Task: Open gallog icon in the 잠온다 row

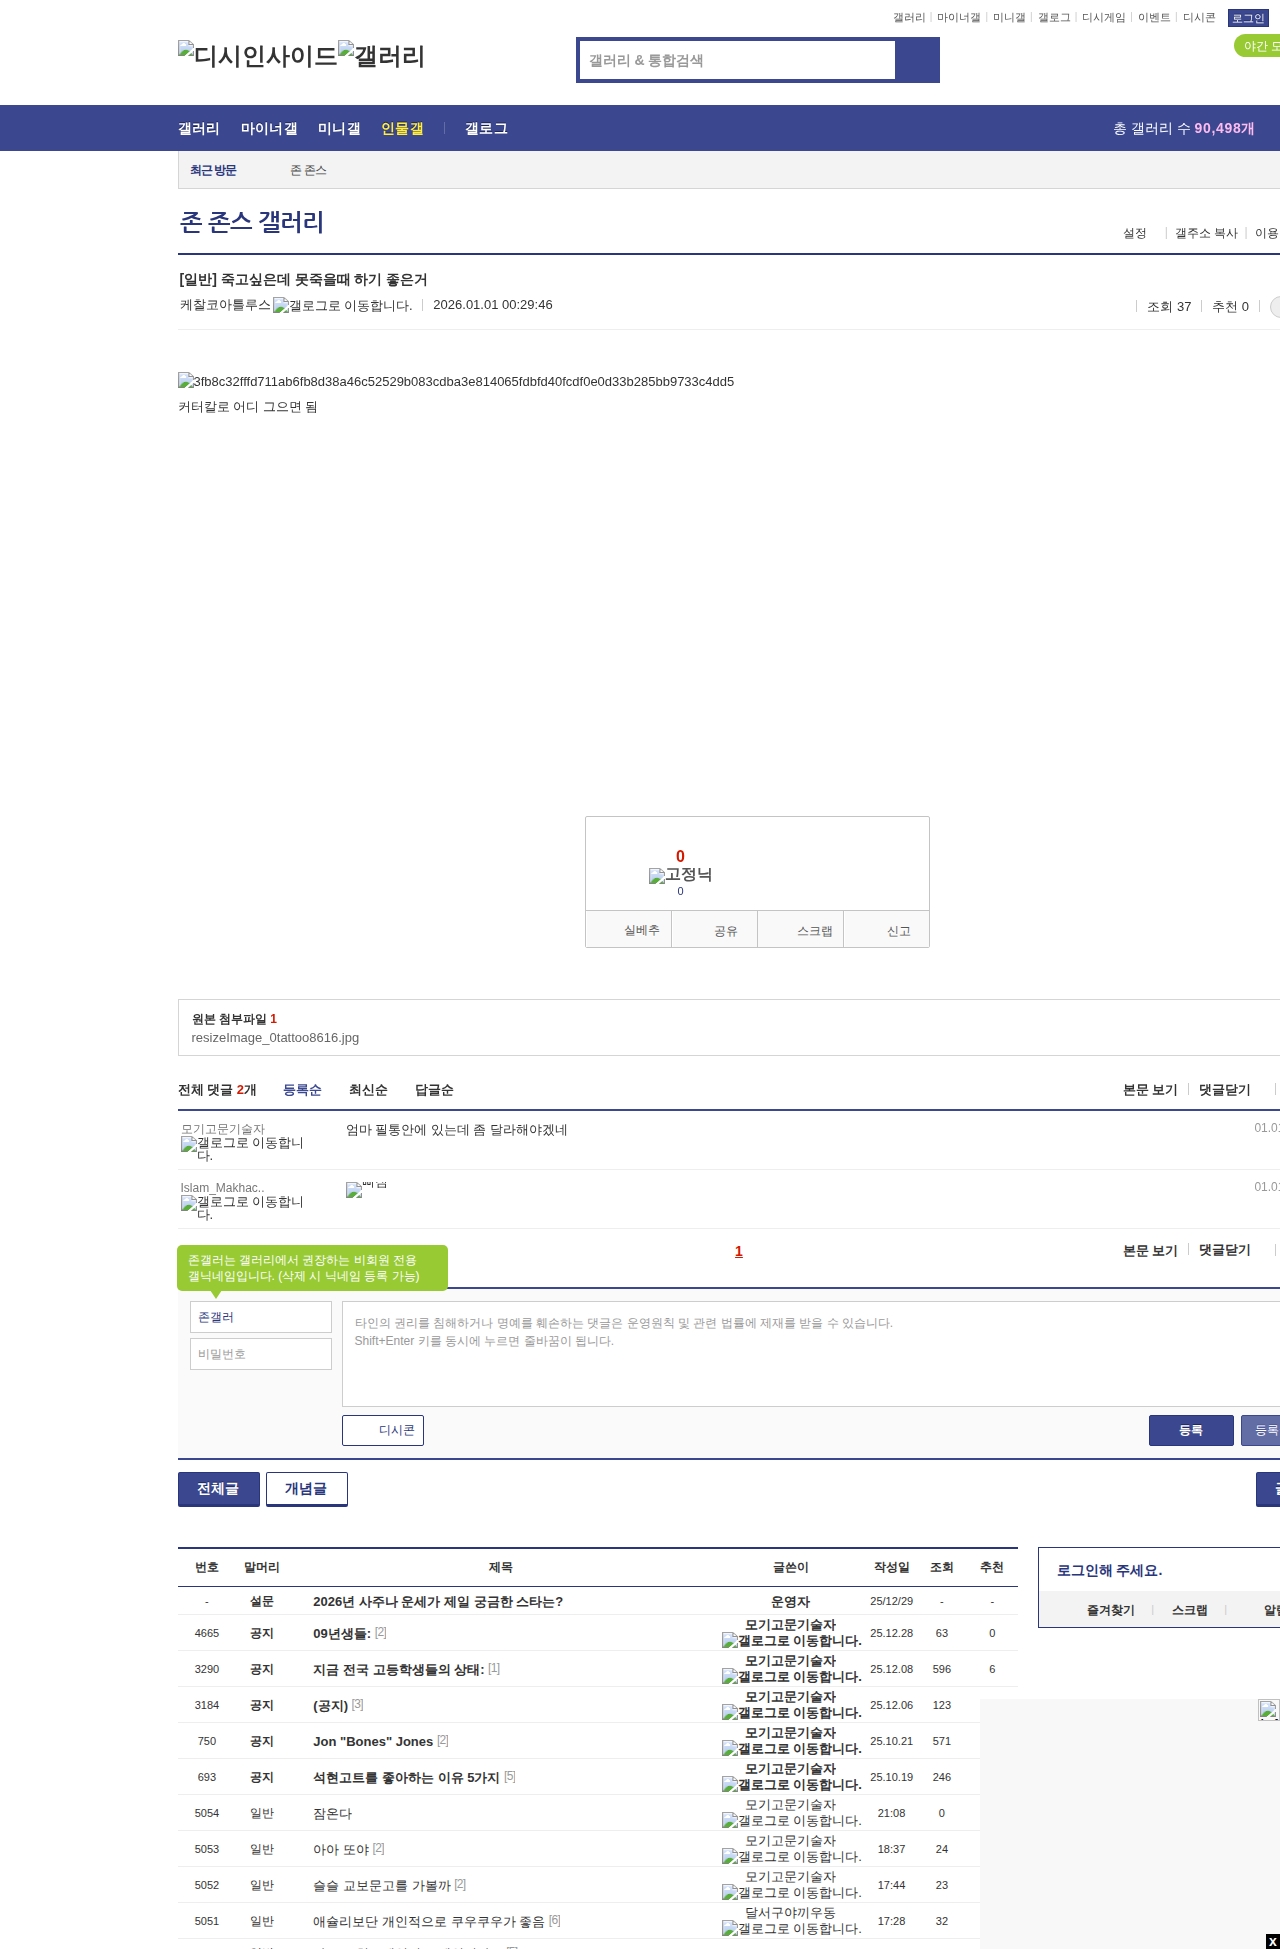Action: click(x=792, y=1820)
